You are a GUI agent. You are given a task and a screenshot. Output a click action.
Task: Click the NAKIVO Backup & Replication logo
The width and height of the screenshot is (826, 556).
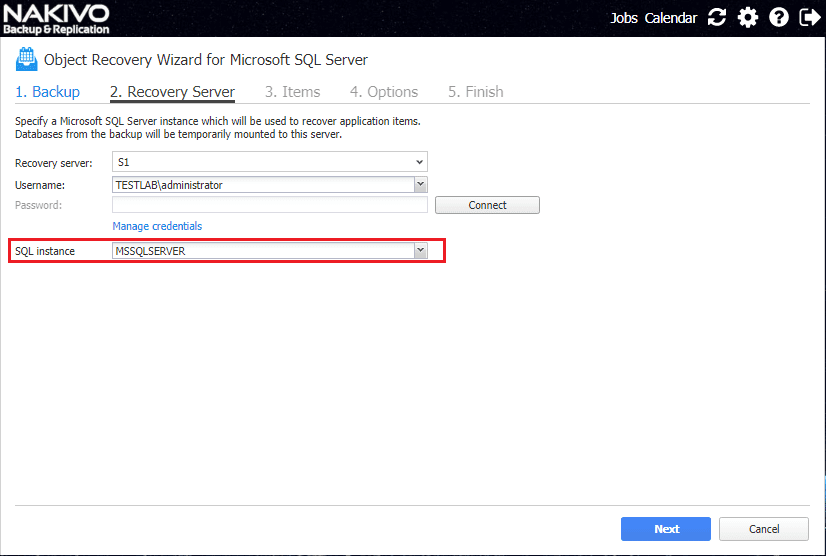55,18
